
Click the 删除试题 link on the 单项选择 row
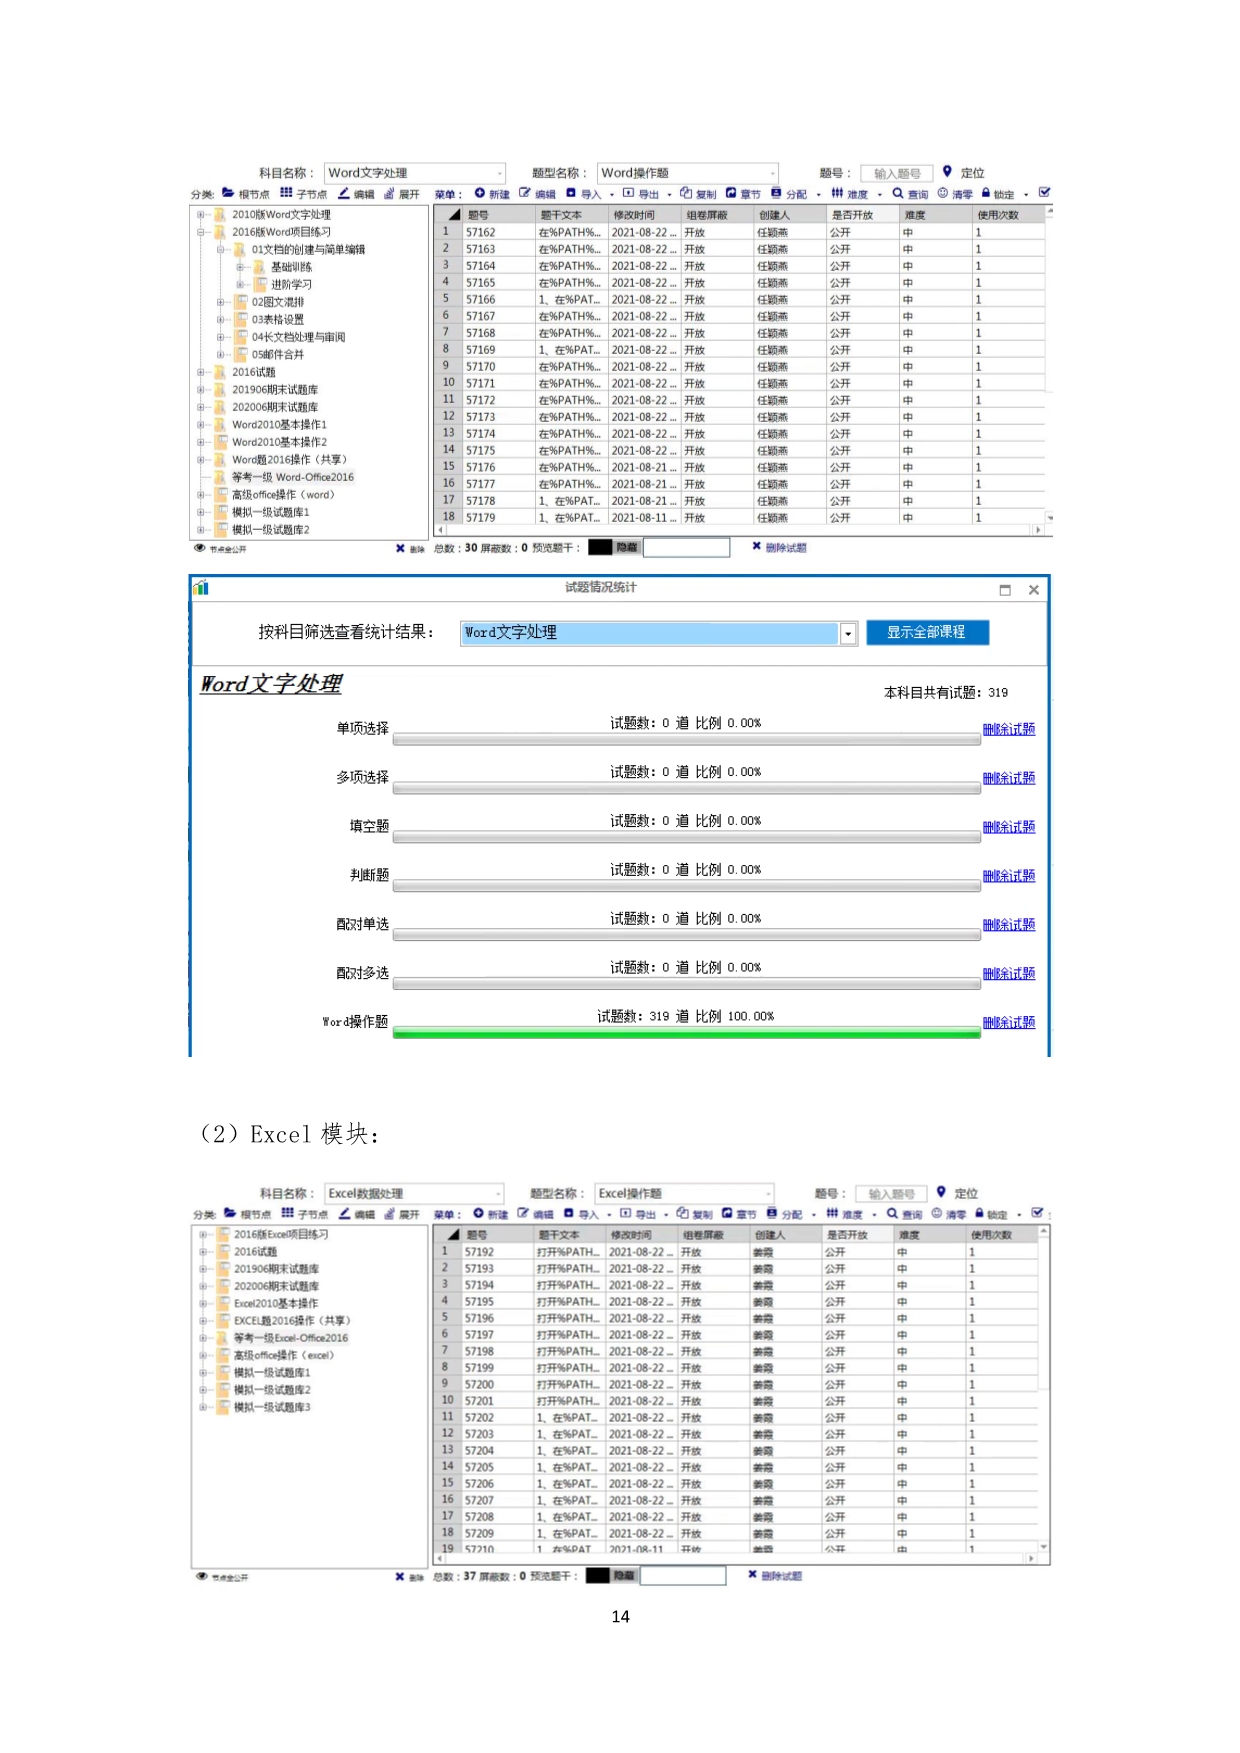point(1009,729)
